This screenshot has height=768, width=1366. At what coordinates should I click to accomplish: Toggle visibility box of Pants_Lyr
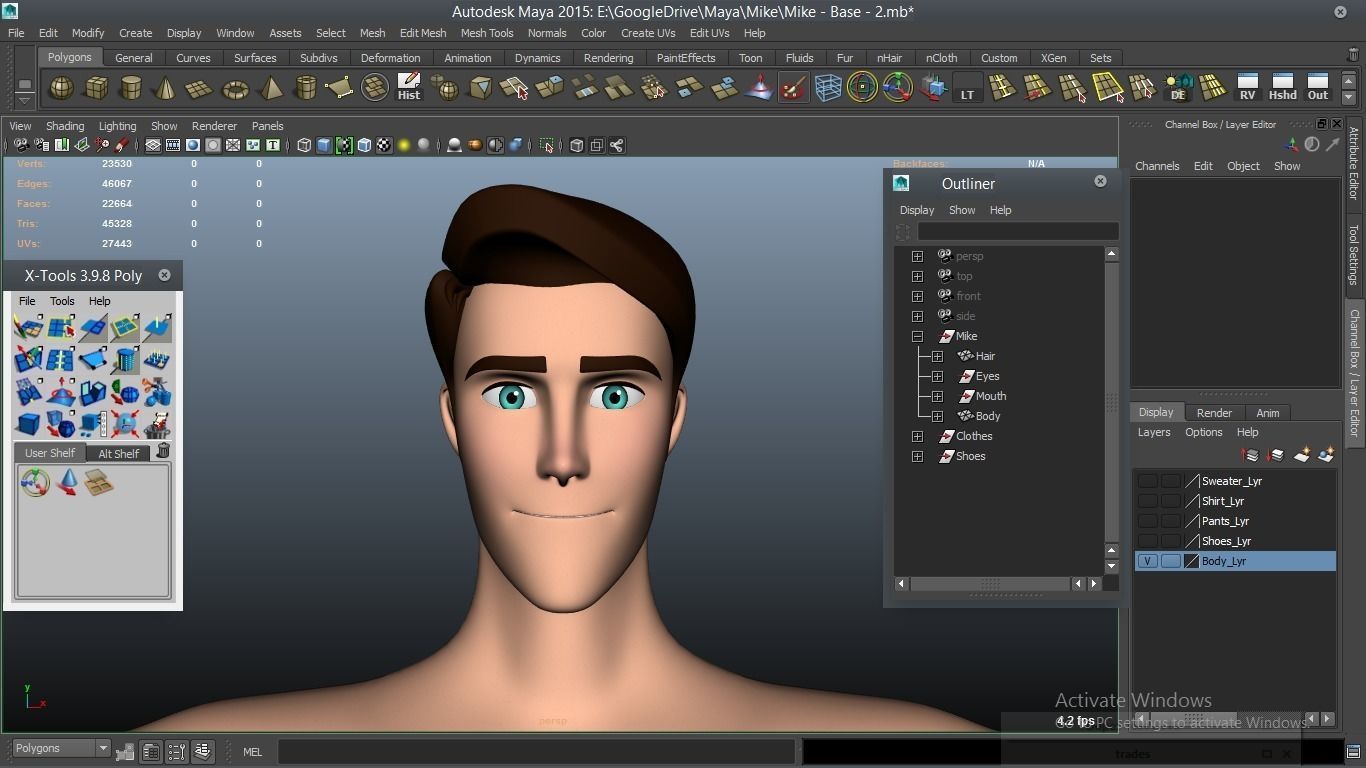(x=1147, y=521)
